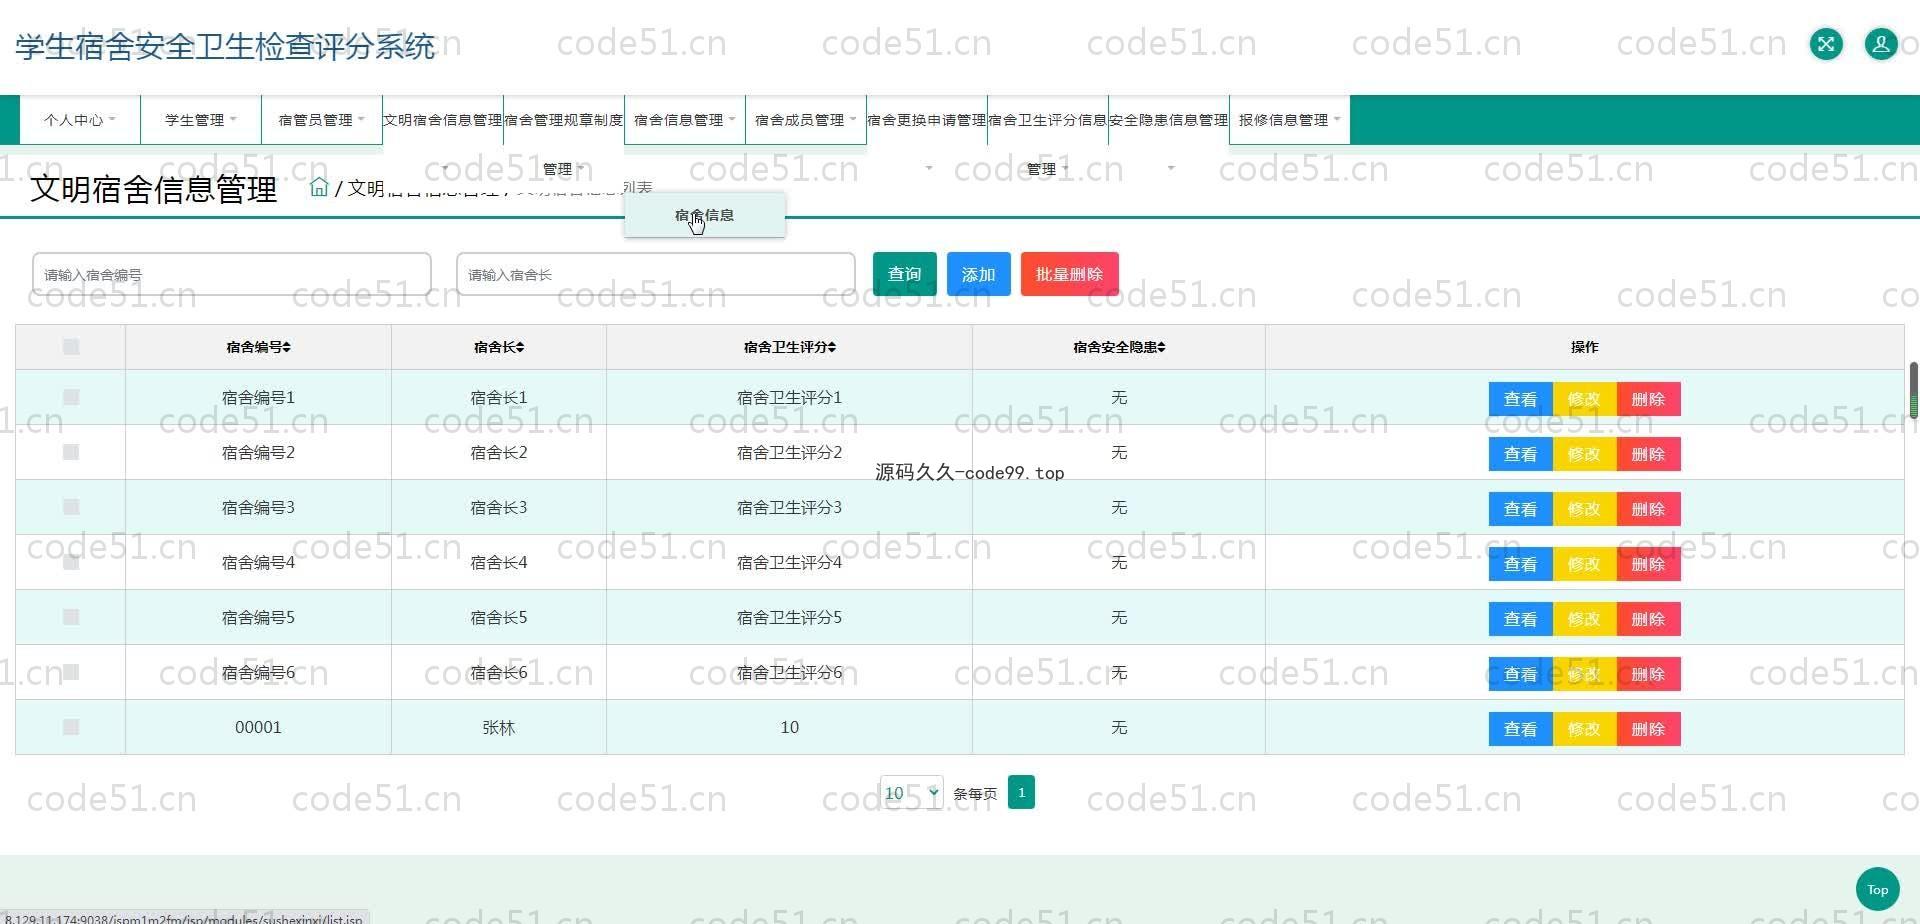Expand the 宿舍信息管理 menu
The image size is (1920, 924).
(685, 120)
